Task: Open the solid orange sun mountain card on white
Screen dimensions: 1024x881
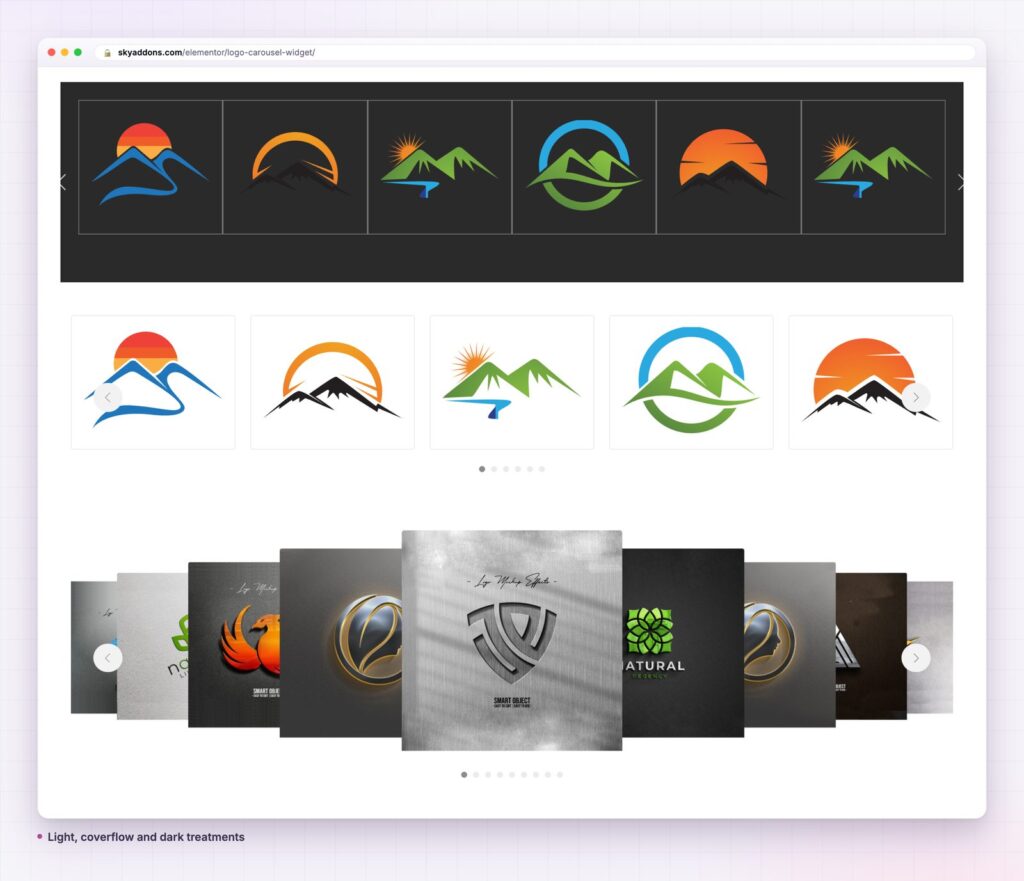Action: click(871, 383)
